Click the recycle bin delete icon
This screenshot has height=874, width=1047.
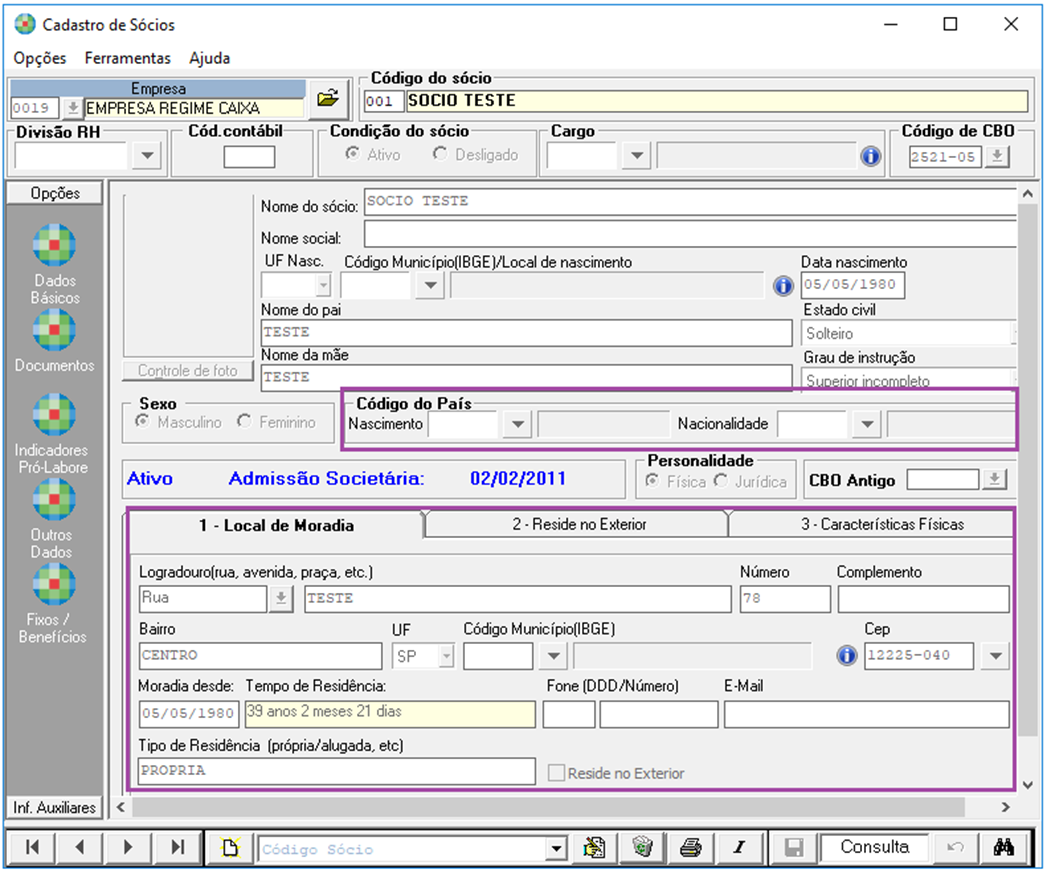[642, 847]
